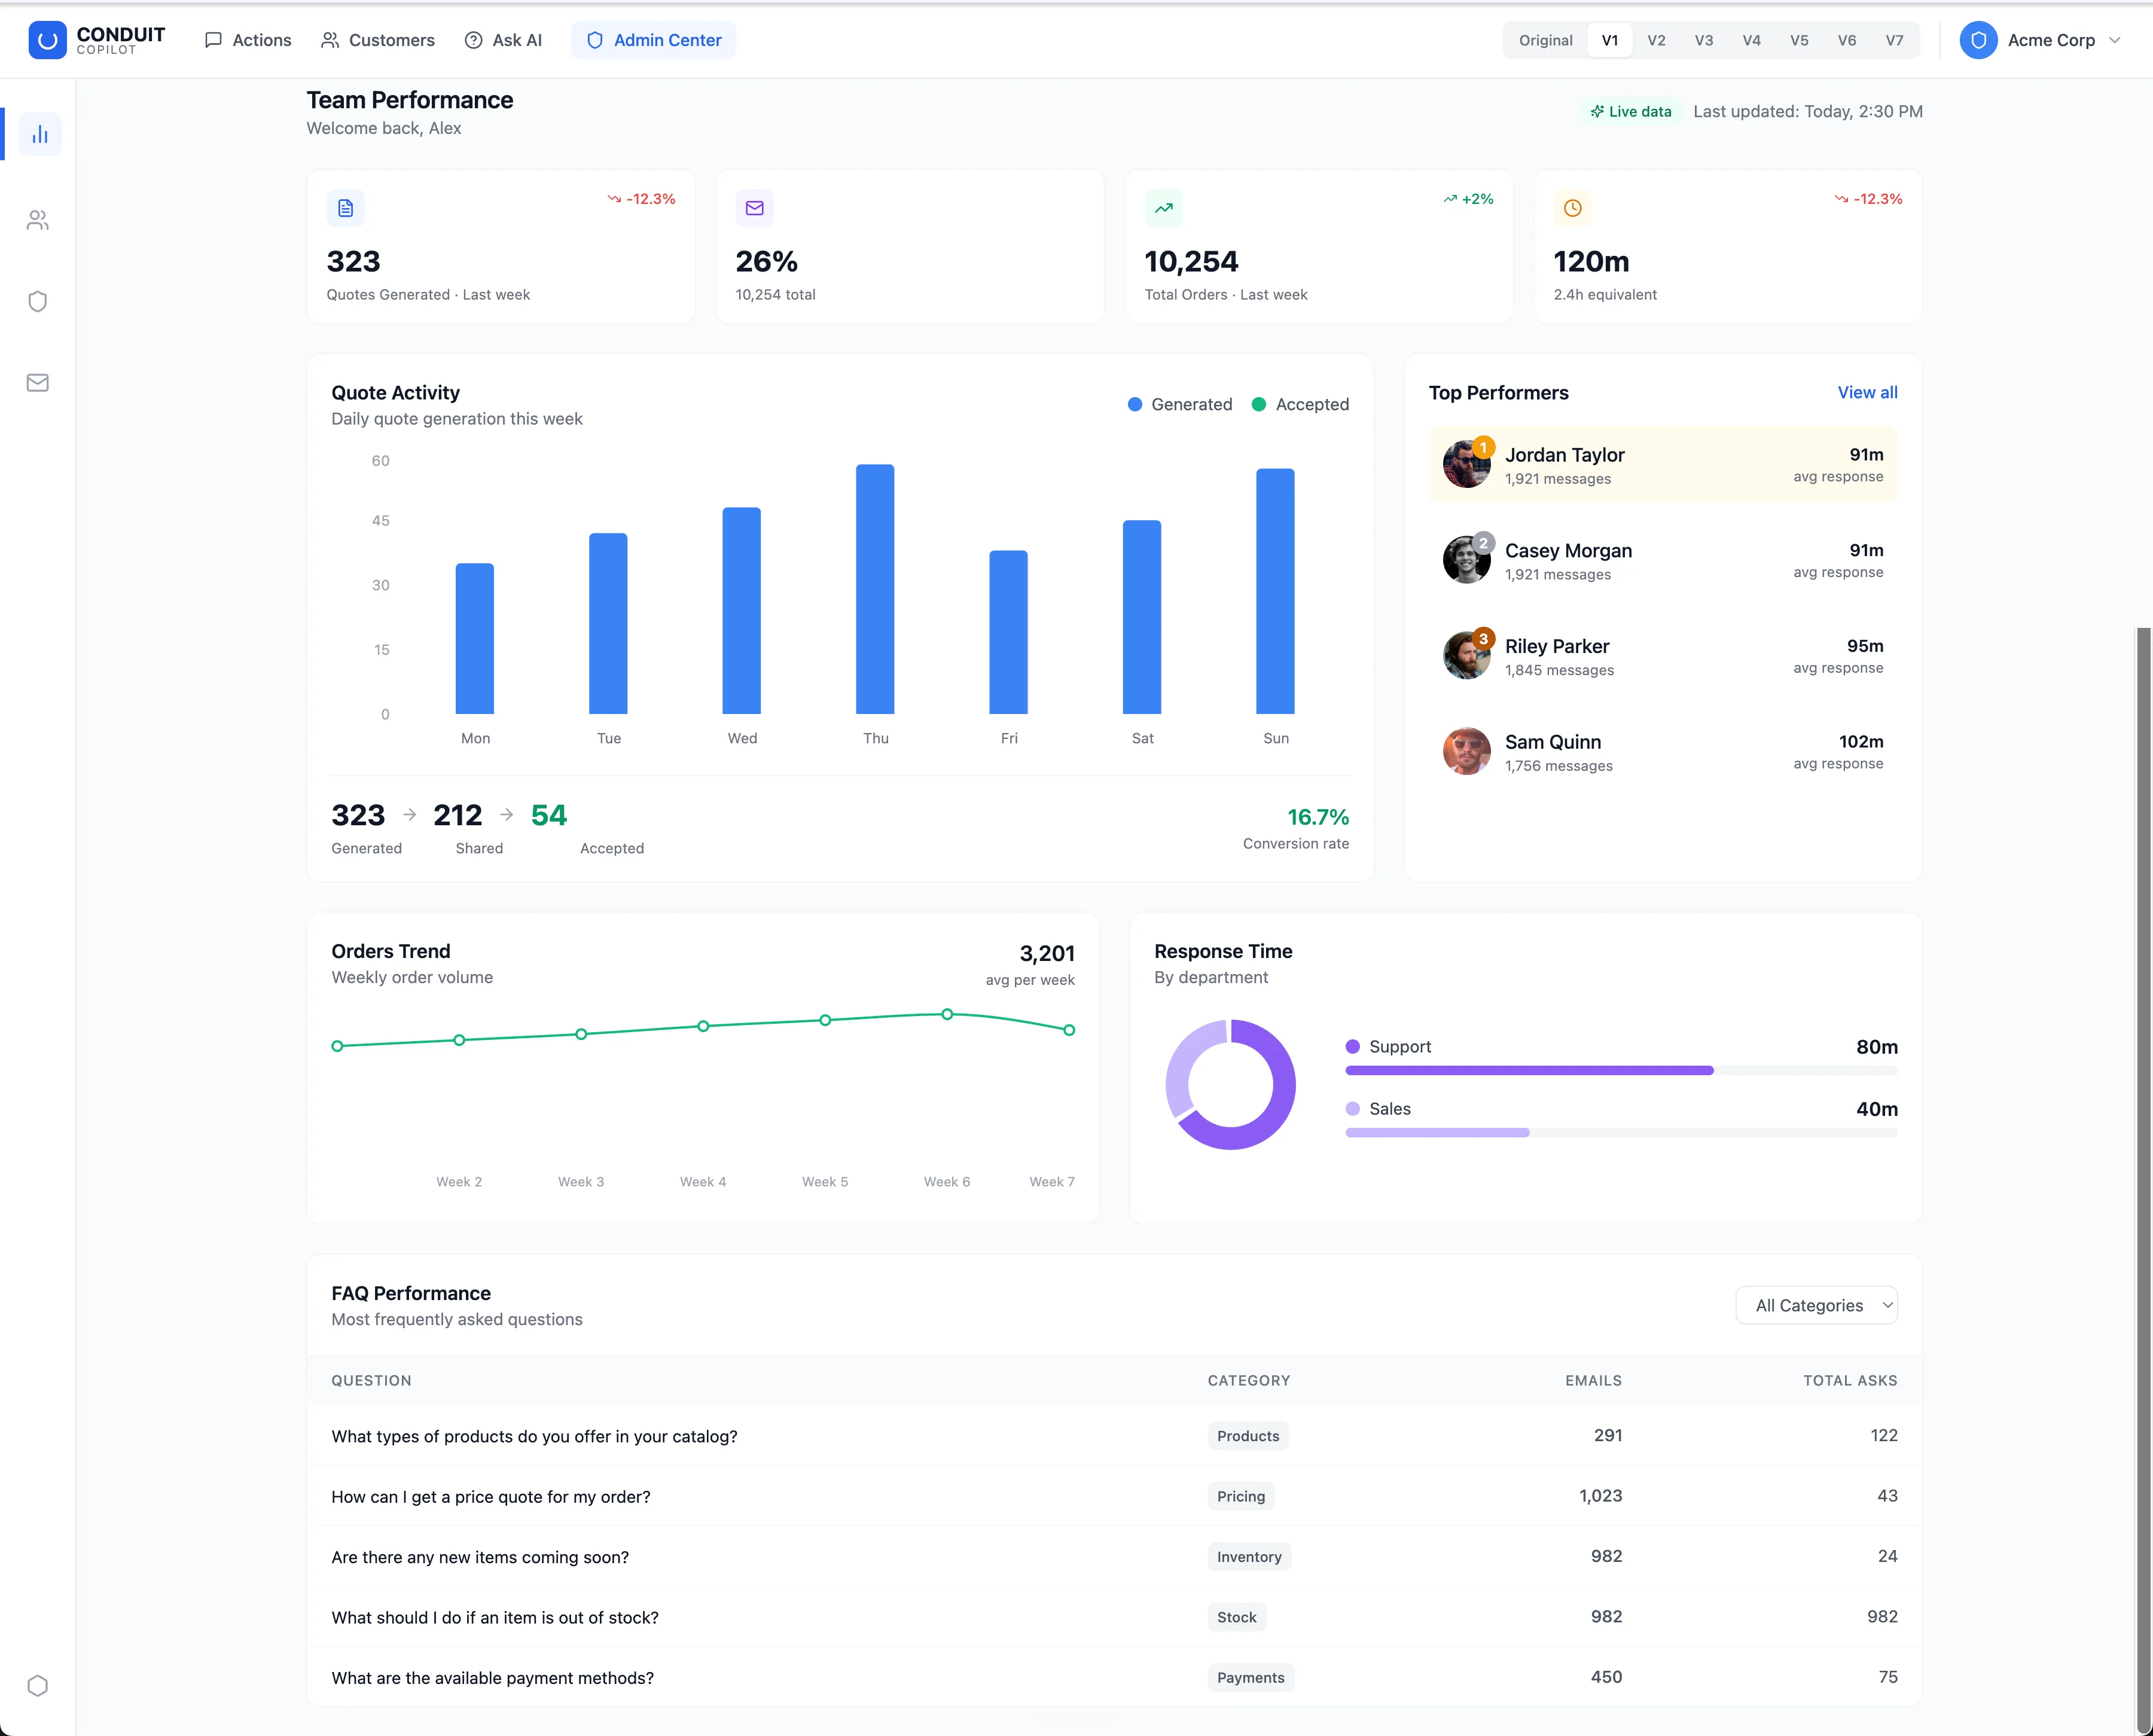Click Jordan Taylor's name in Top Performers
Image resolution: width=2153 pixels, height=1736 pixels.
coord(1564,455)
